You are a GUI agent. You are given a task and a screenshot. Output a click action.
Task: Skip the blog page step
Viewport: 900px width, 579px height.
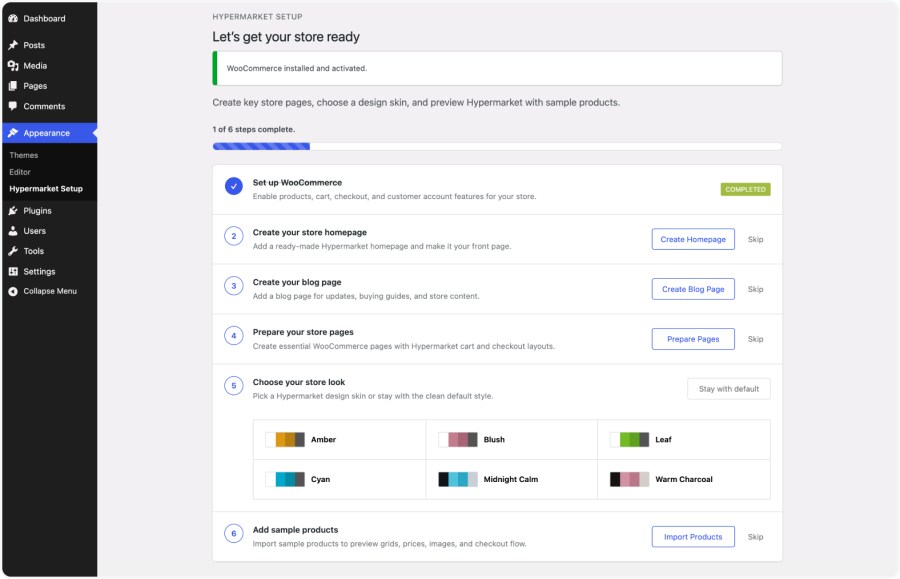[x=755, y=289]
